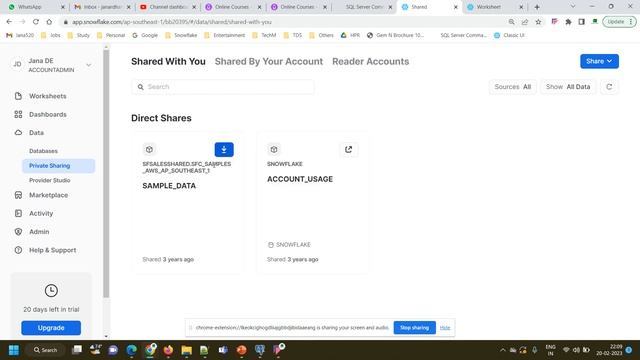
Task: Click the Worksheets page icon
Action: [x=18, y=96]
